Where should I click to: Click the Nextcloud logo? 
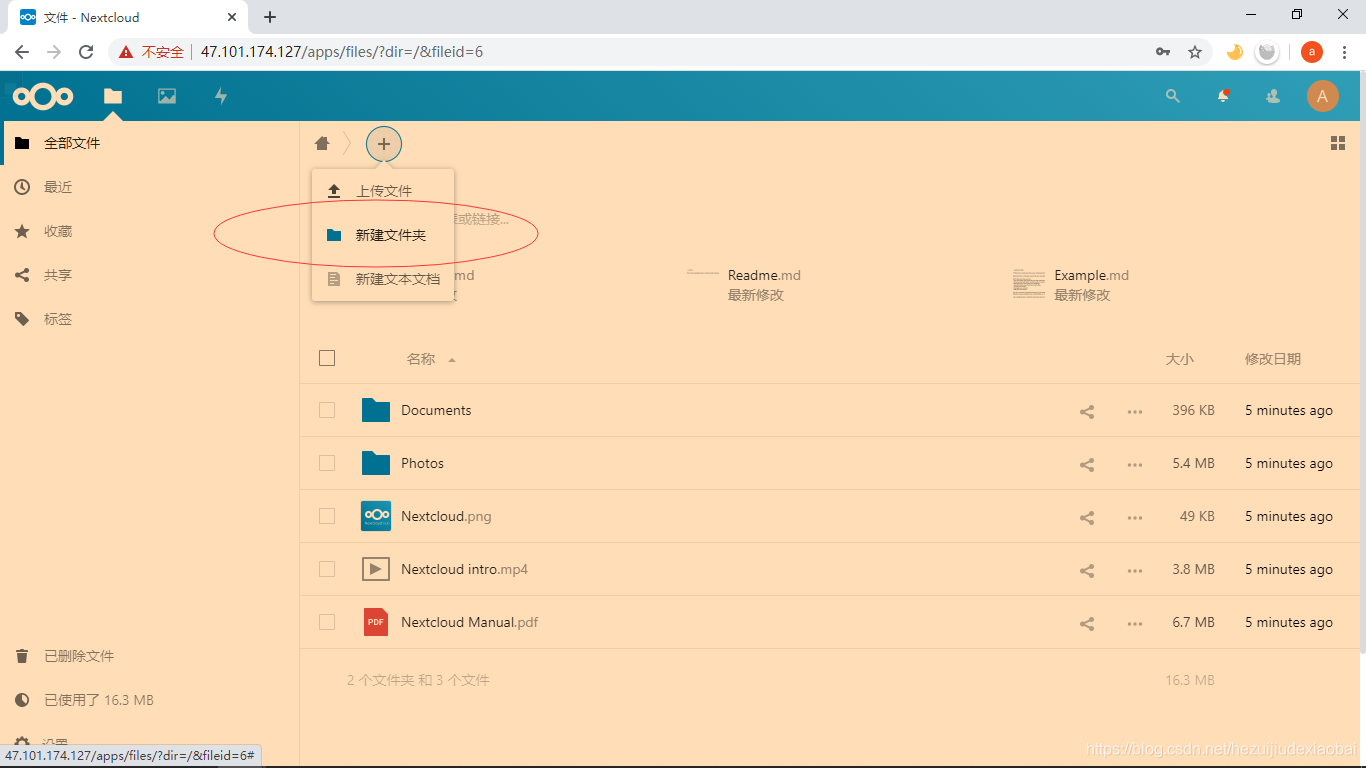43,96
